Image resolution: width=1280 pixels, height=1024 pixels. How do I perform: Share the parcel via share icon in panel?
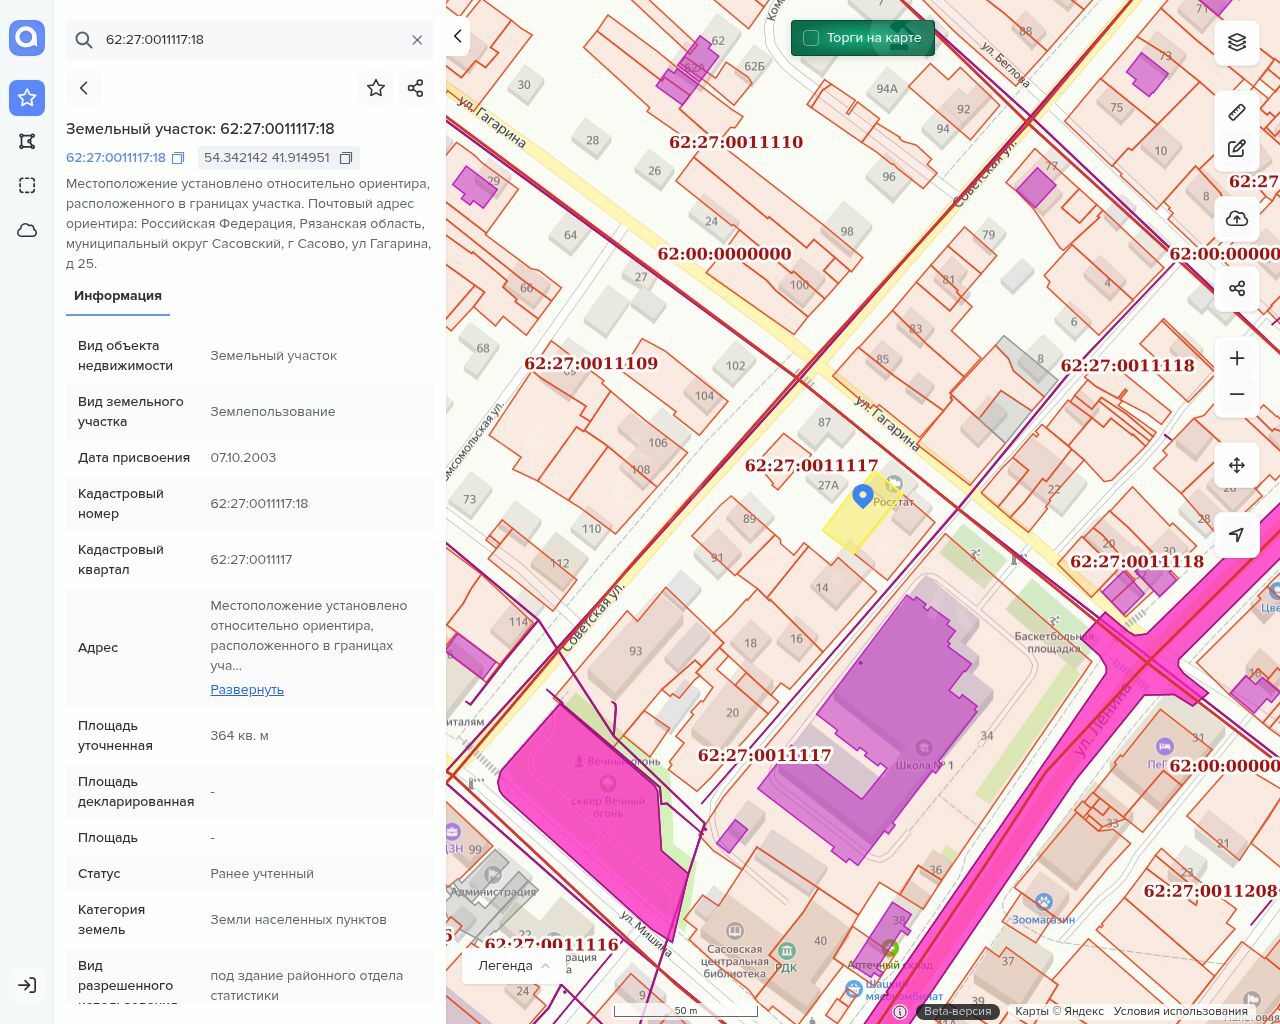[416, 88]
